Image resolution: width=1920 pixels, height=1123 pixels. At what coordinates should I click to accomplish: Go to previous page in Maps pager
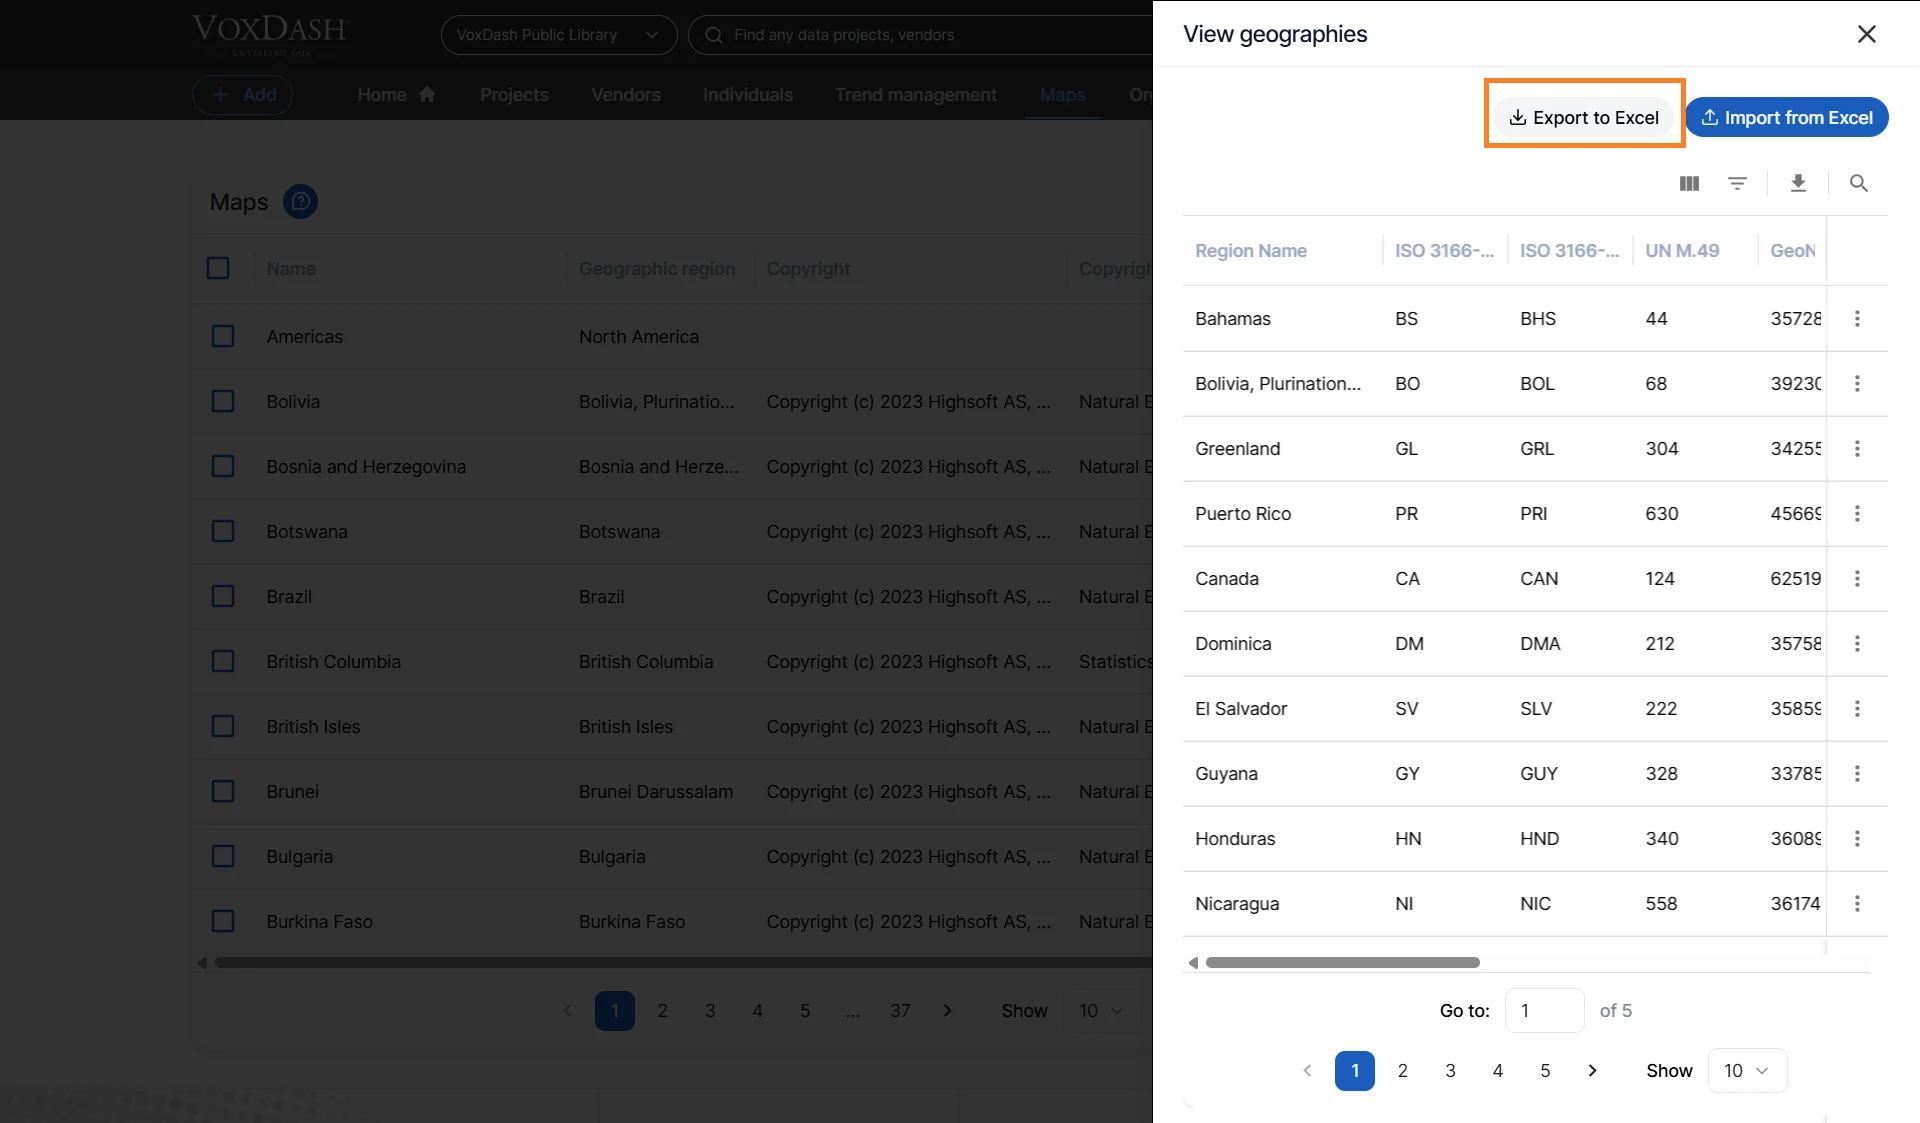[x=567, y=1011]
